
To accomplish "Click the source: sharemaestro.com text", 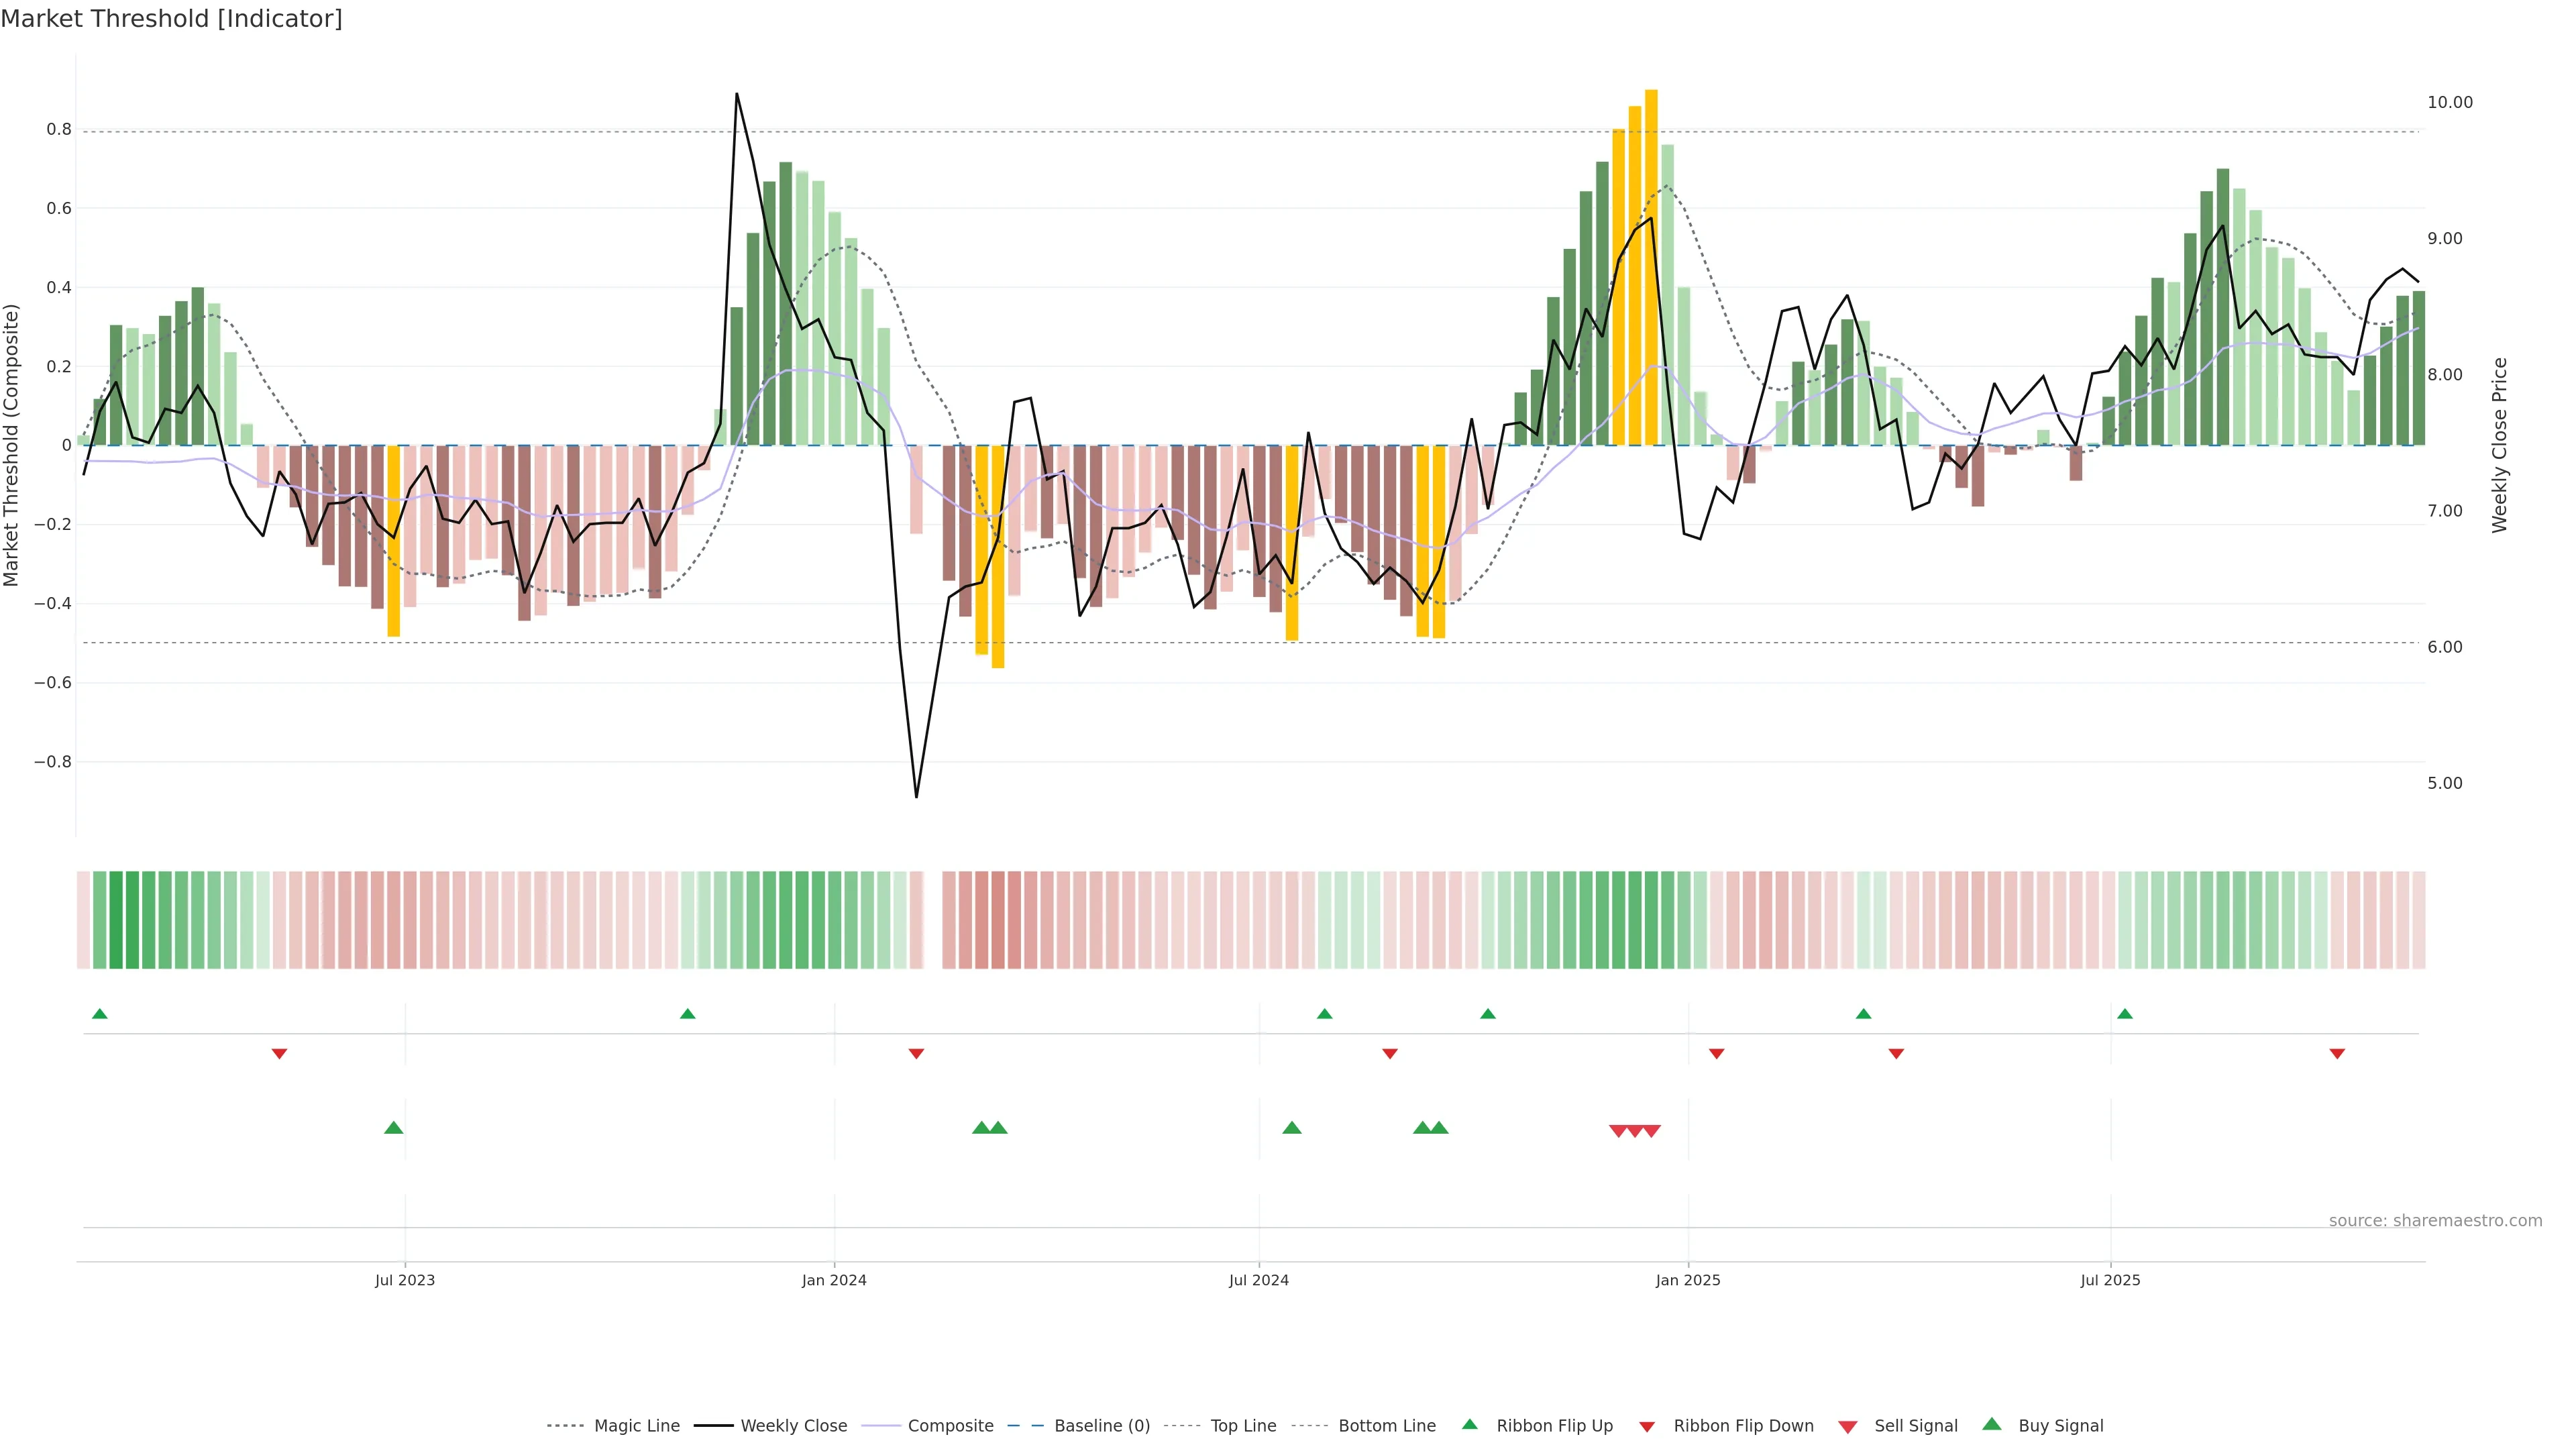I will tap(2435, 1221).
